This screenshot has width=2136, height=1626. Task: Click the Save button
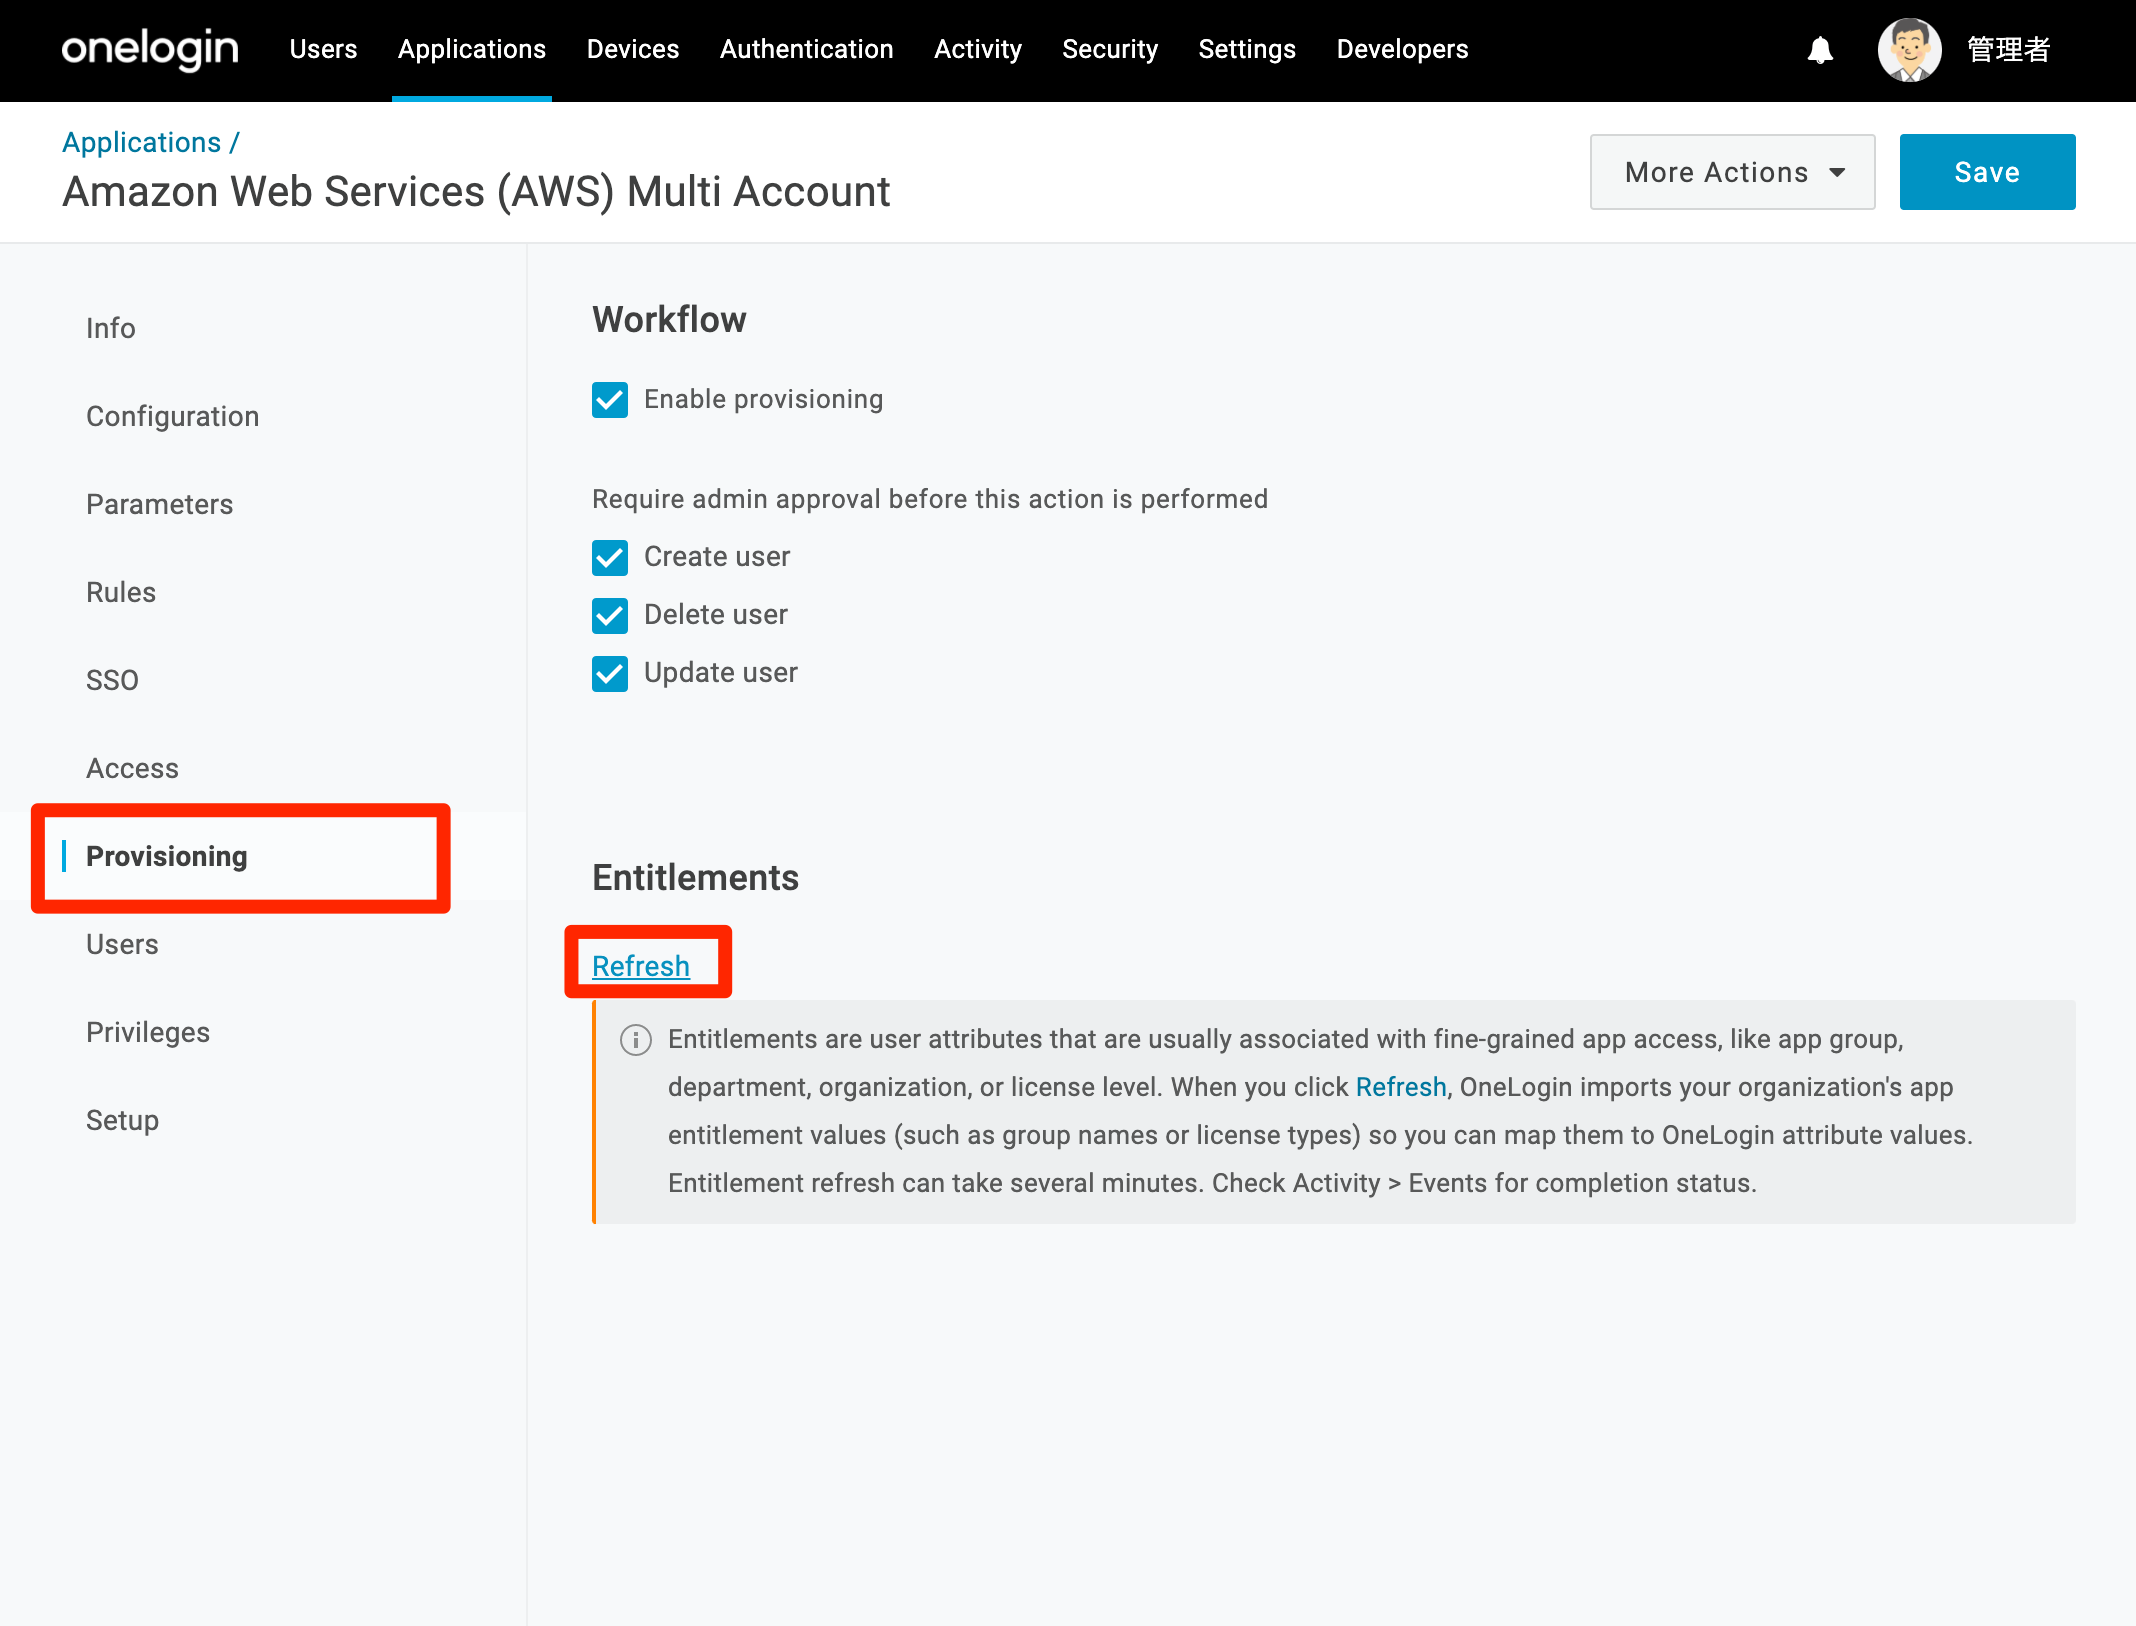coord(1987,172)
